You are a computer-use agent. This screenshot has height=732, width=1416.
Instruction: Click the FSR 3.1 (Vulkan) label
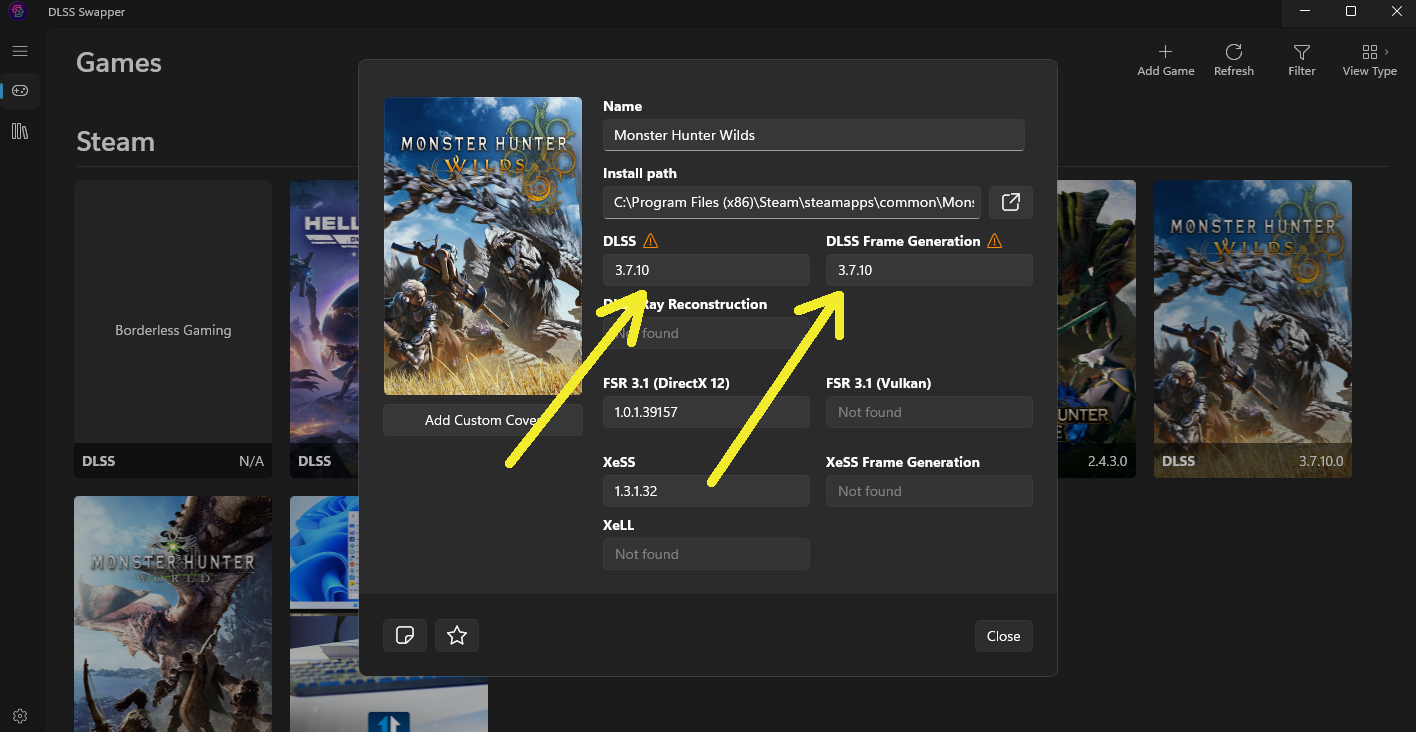coord(879,383)
